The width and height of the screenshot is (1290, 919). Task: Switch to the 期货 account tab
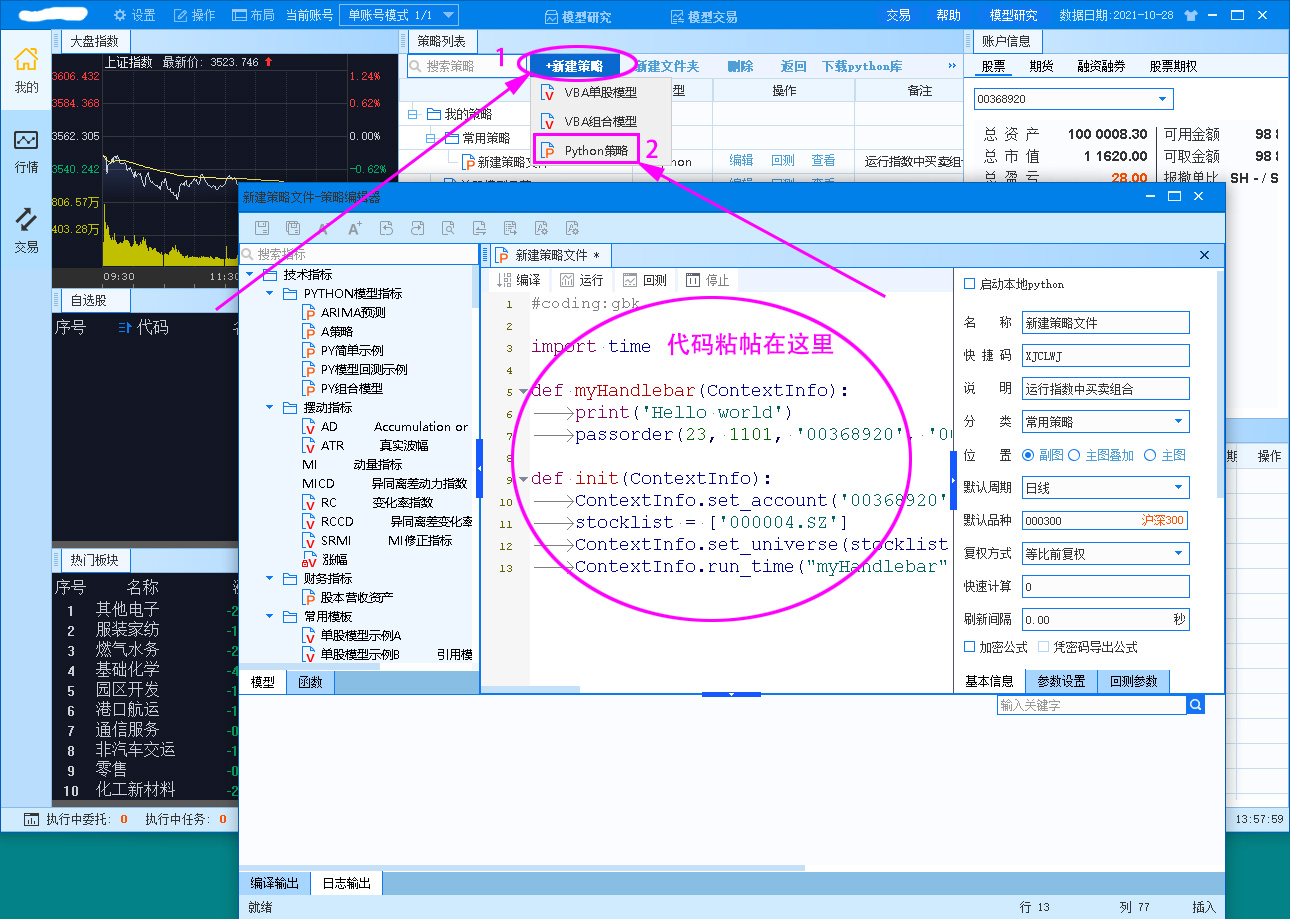pos(1041,66)
